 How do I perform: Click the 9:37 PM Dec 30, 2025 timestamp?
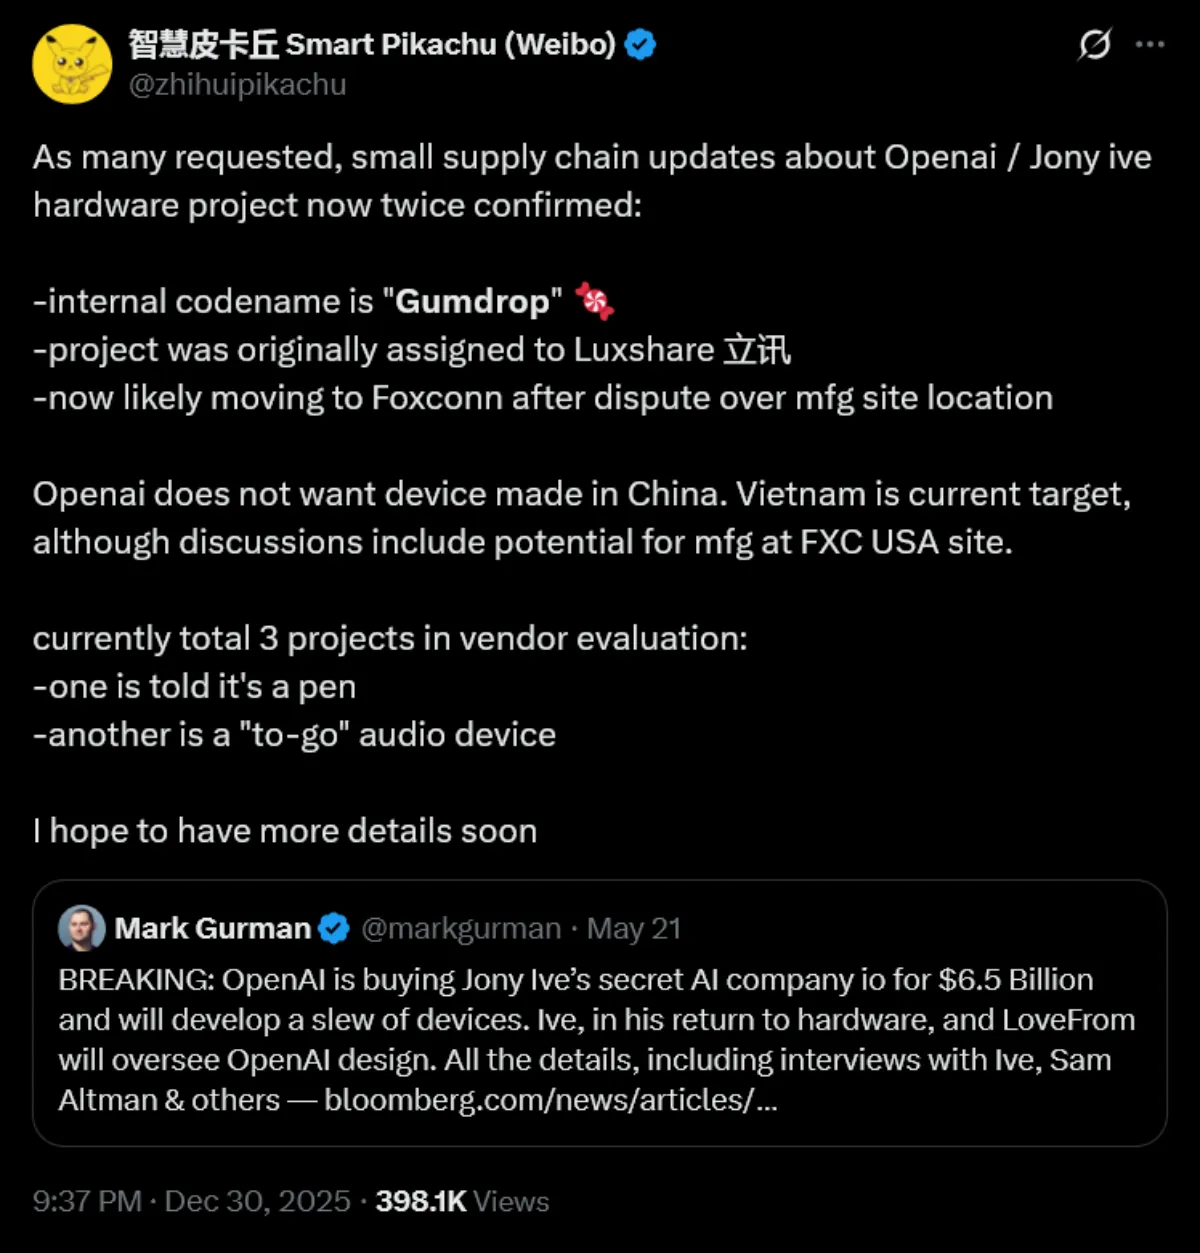click(191, 1201)
